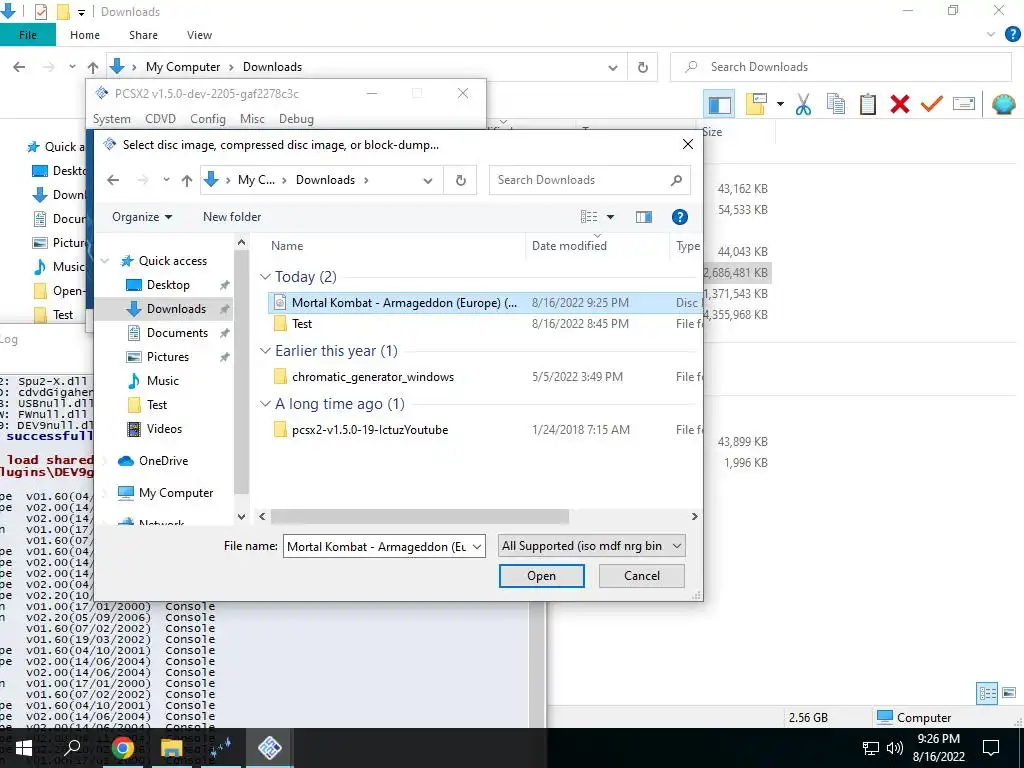Viewport: 1024px width, 768px height.
Task: Click the cut scissors icon in Explorer toolbar
Action: point(803,104)
